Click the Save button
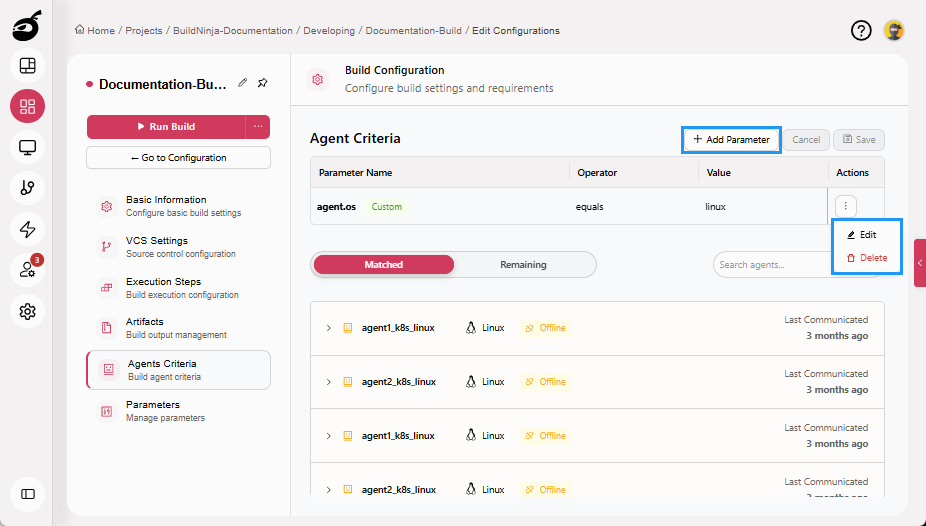The height and width of the screenshot is (526, 926). point(859,140)
